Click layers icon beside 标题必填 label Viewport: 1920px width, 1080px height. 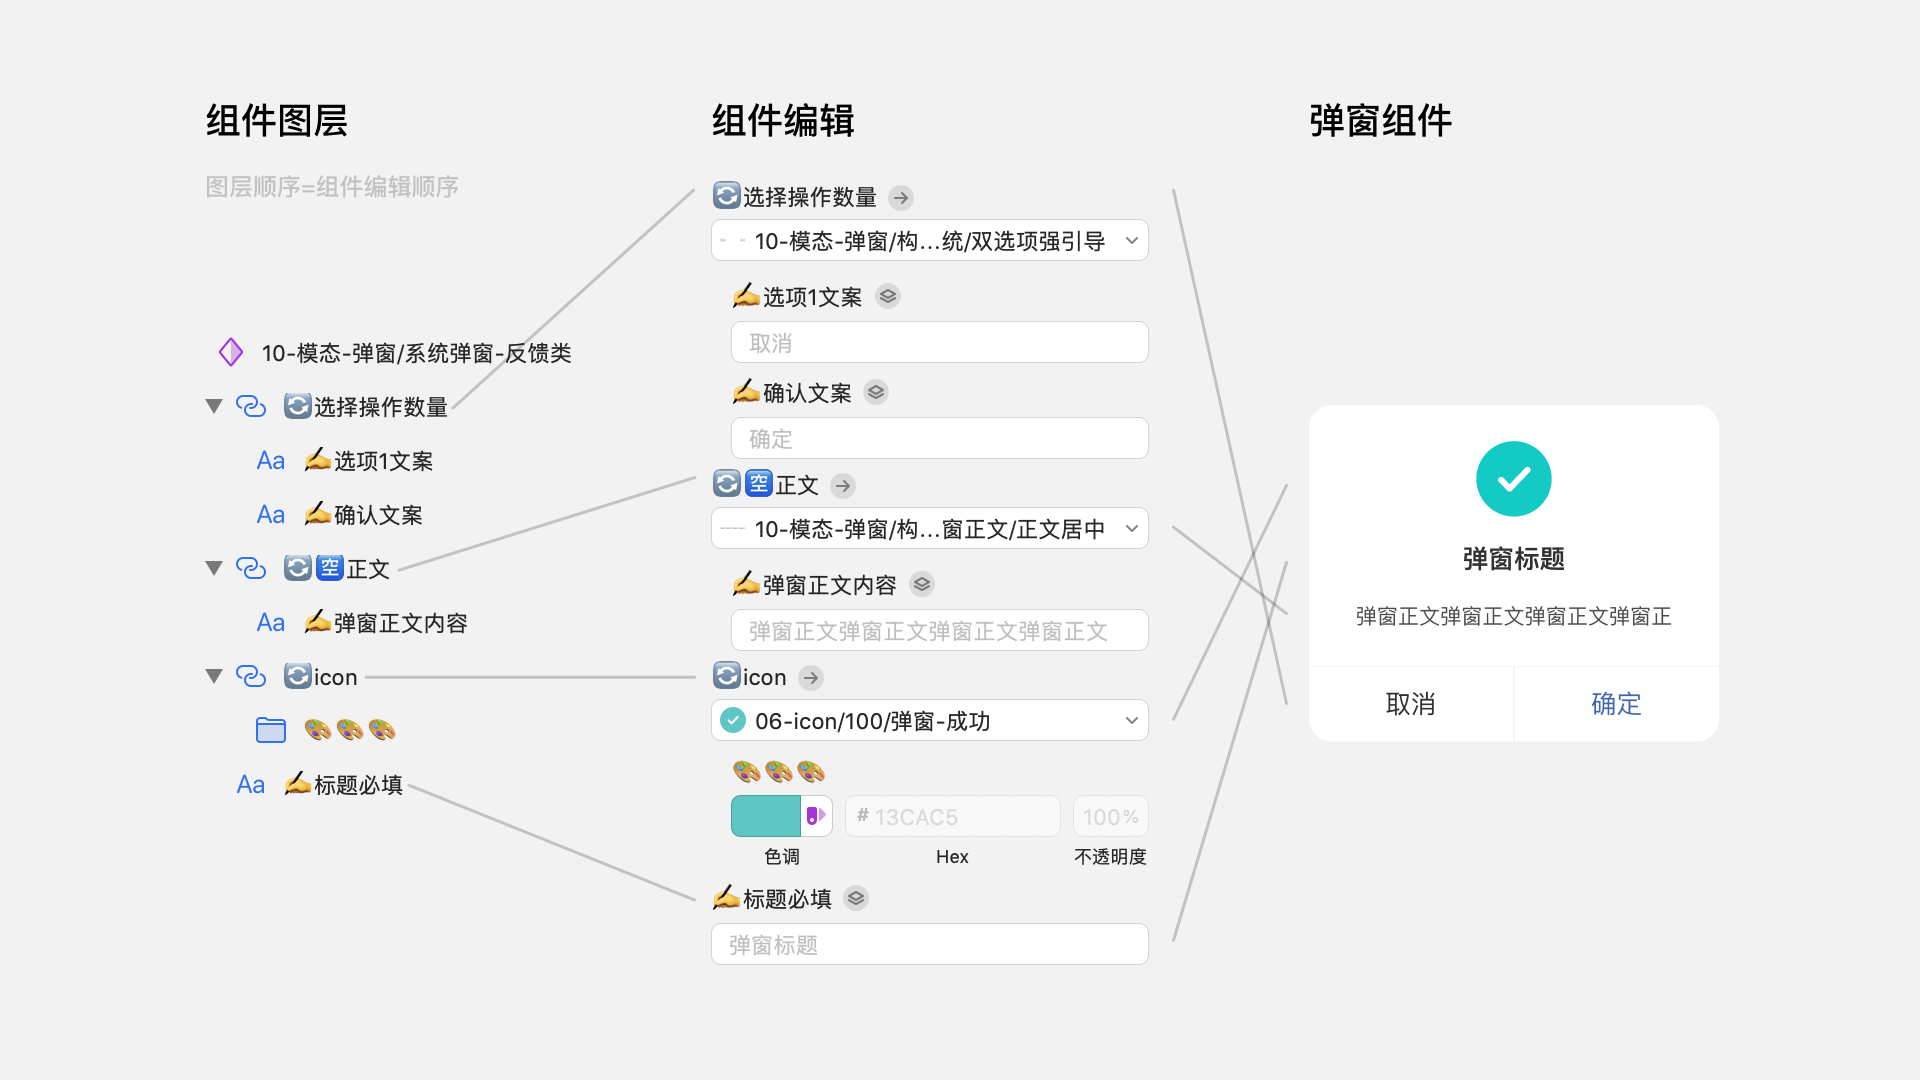tap(856, 898)
